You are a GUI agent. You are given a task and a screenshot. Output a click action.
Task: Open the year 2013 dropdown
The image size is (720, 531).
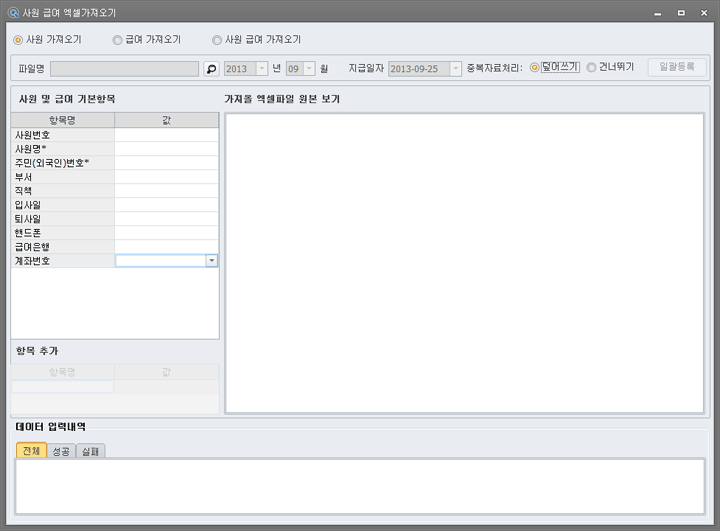pyautogui.click(x=262, y=69)
